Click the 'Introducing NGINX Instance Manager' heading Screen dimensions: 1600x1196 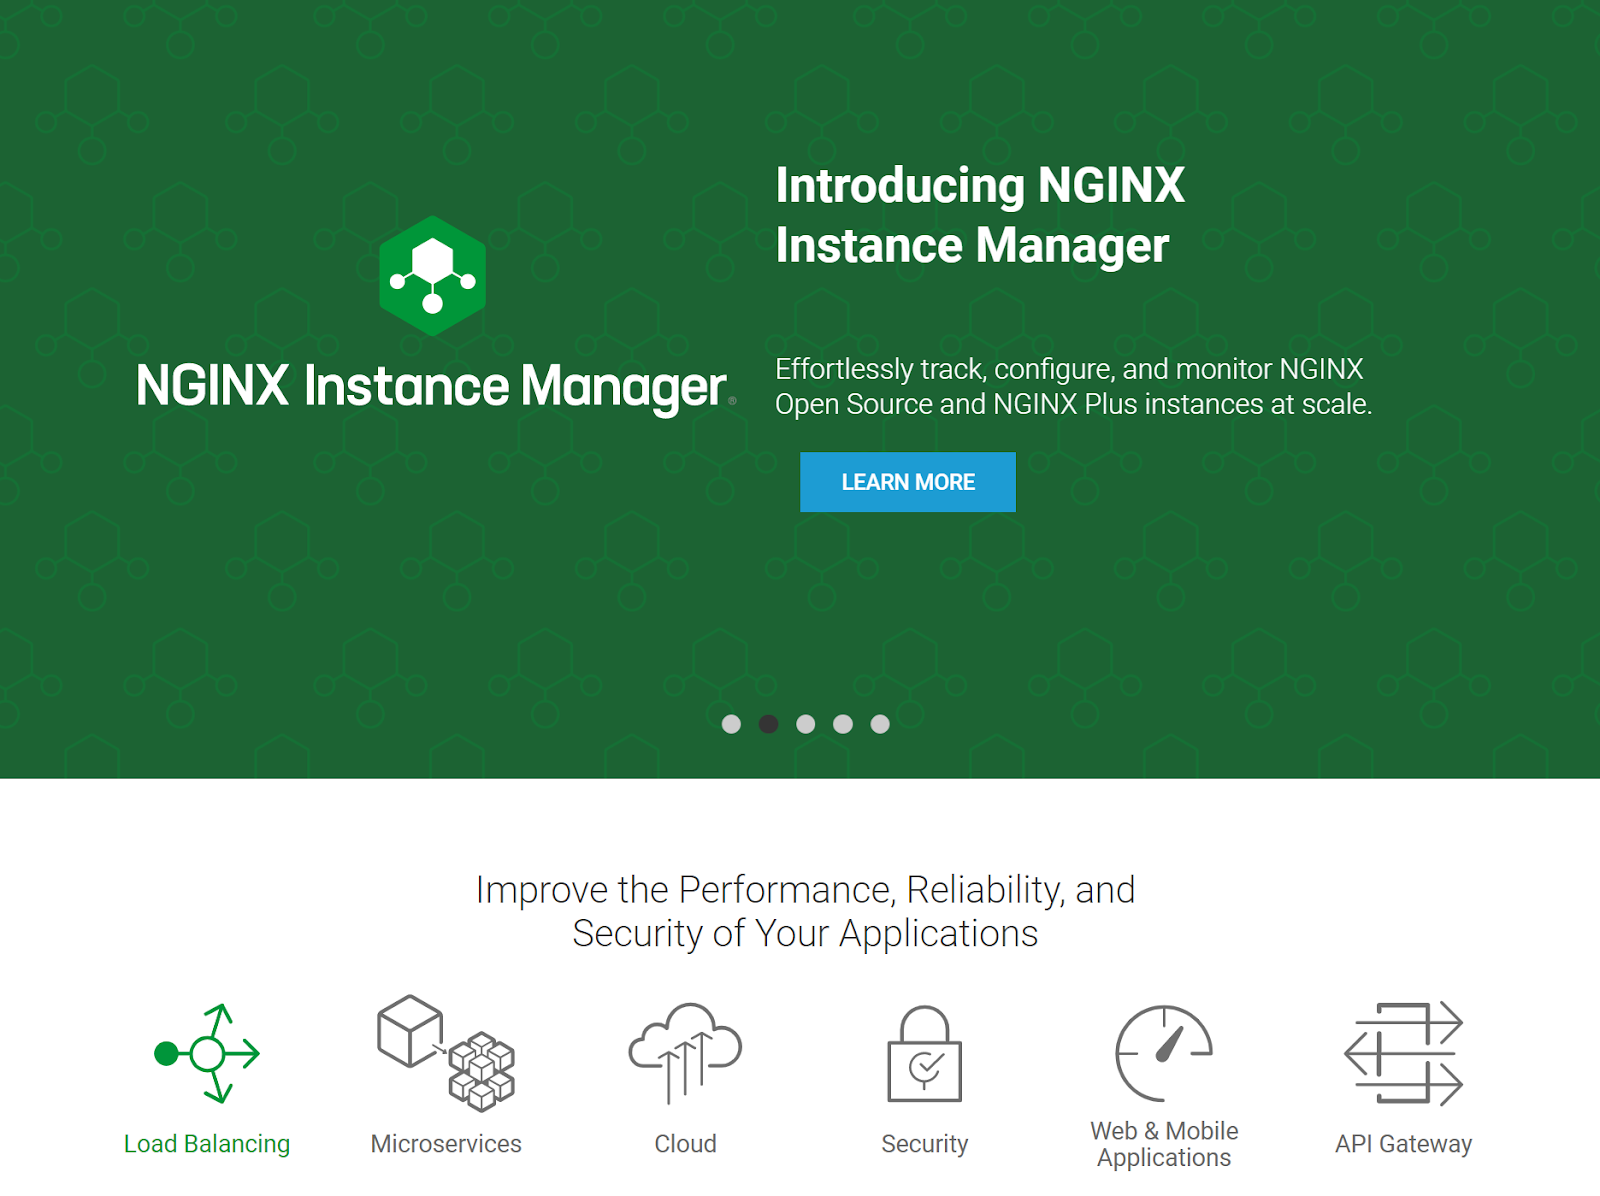980,215
